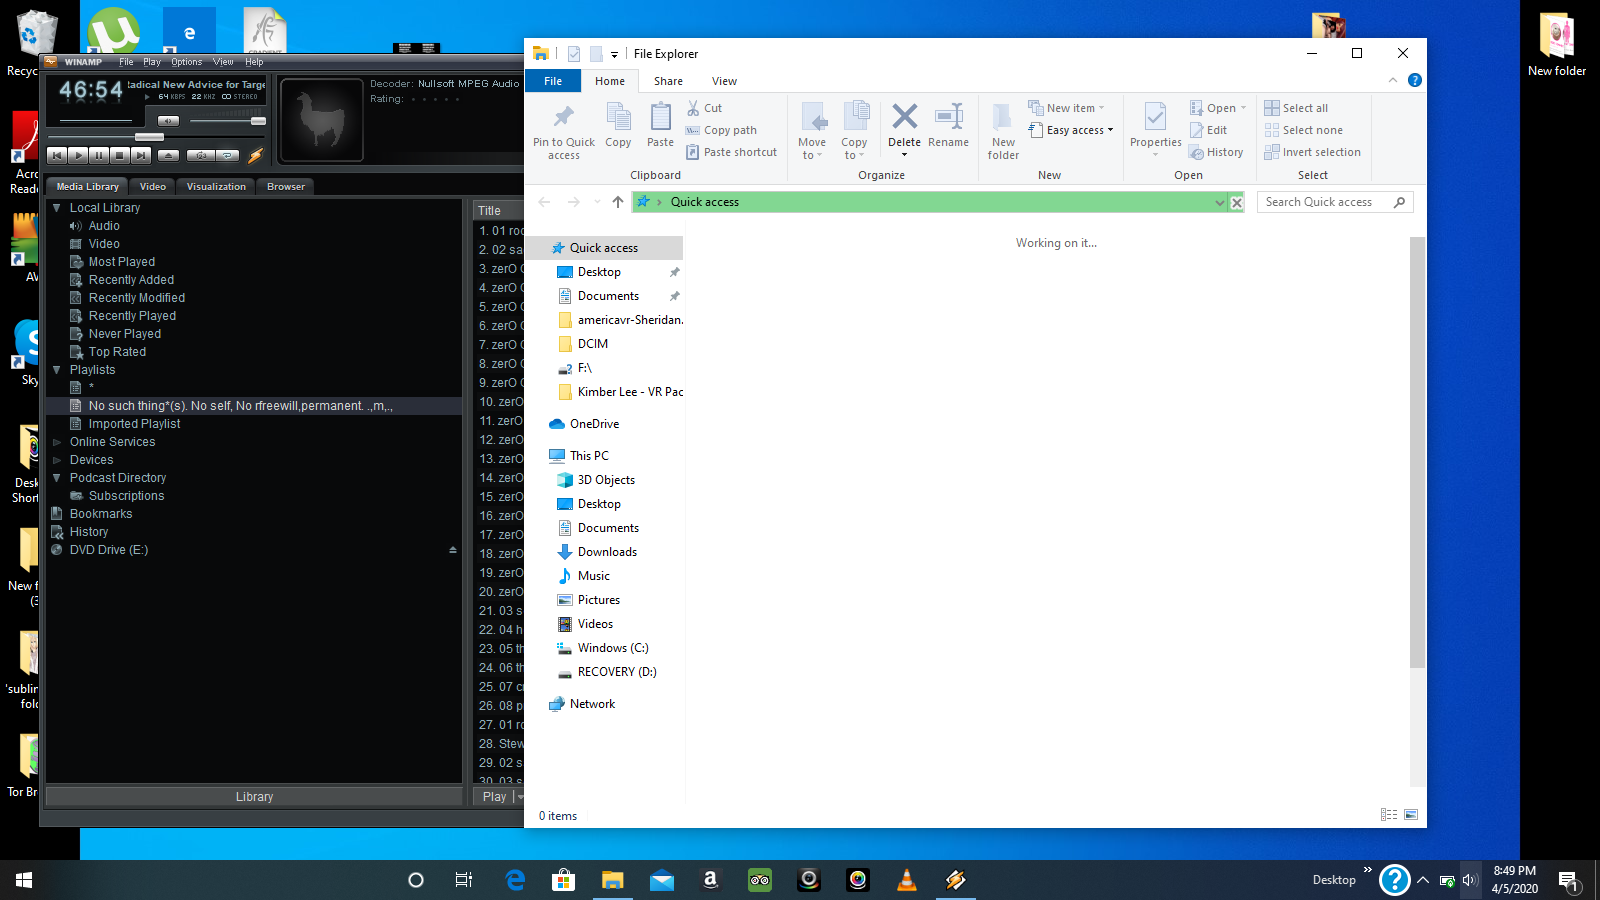The image size is (1600, 900).
Task: Click the Properties ribbon icon
Action: tap(1155, 118)
